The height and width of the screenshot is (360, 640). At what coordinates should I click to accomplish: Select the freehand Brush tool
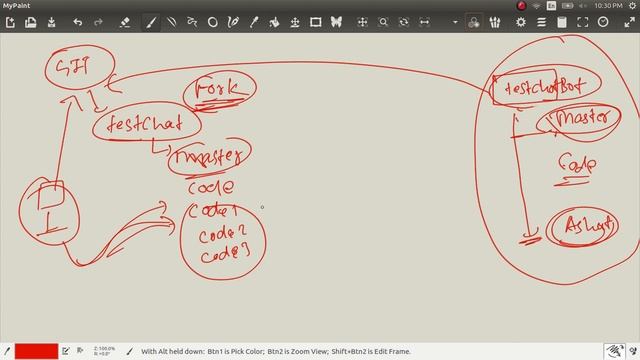(151, 22)
